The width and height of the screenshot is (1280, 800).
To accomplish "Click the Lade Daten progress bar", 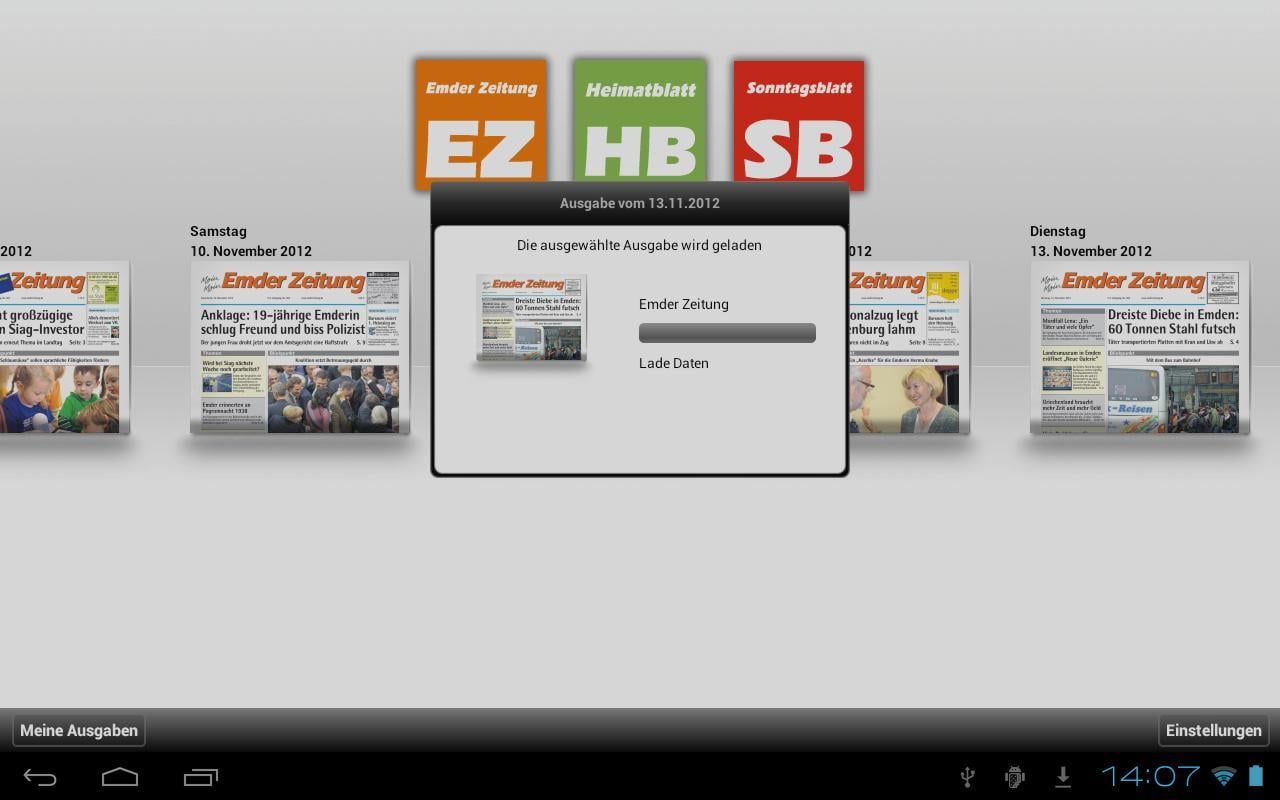I will 727,333.
